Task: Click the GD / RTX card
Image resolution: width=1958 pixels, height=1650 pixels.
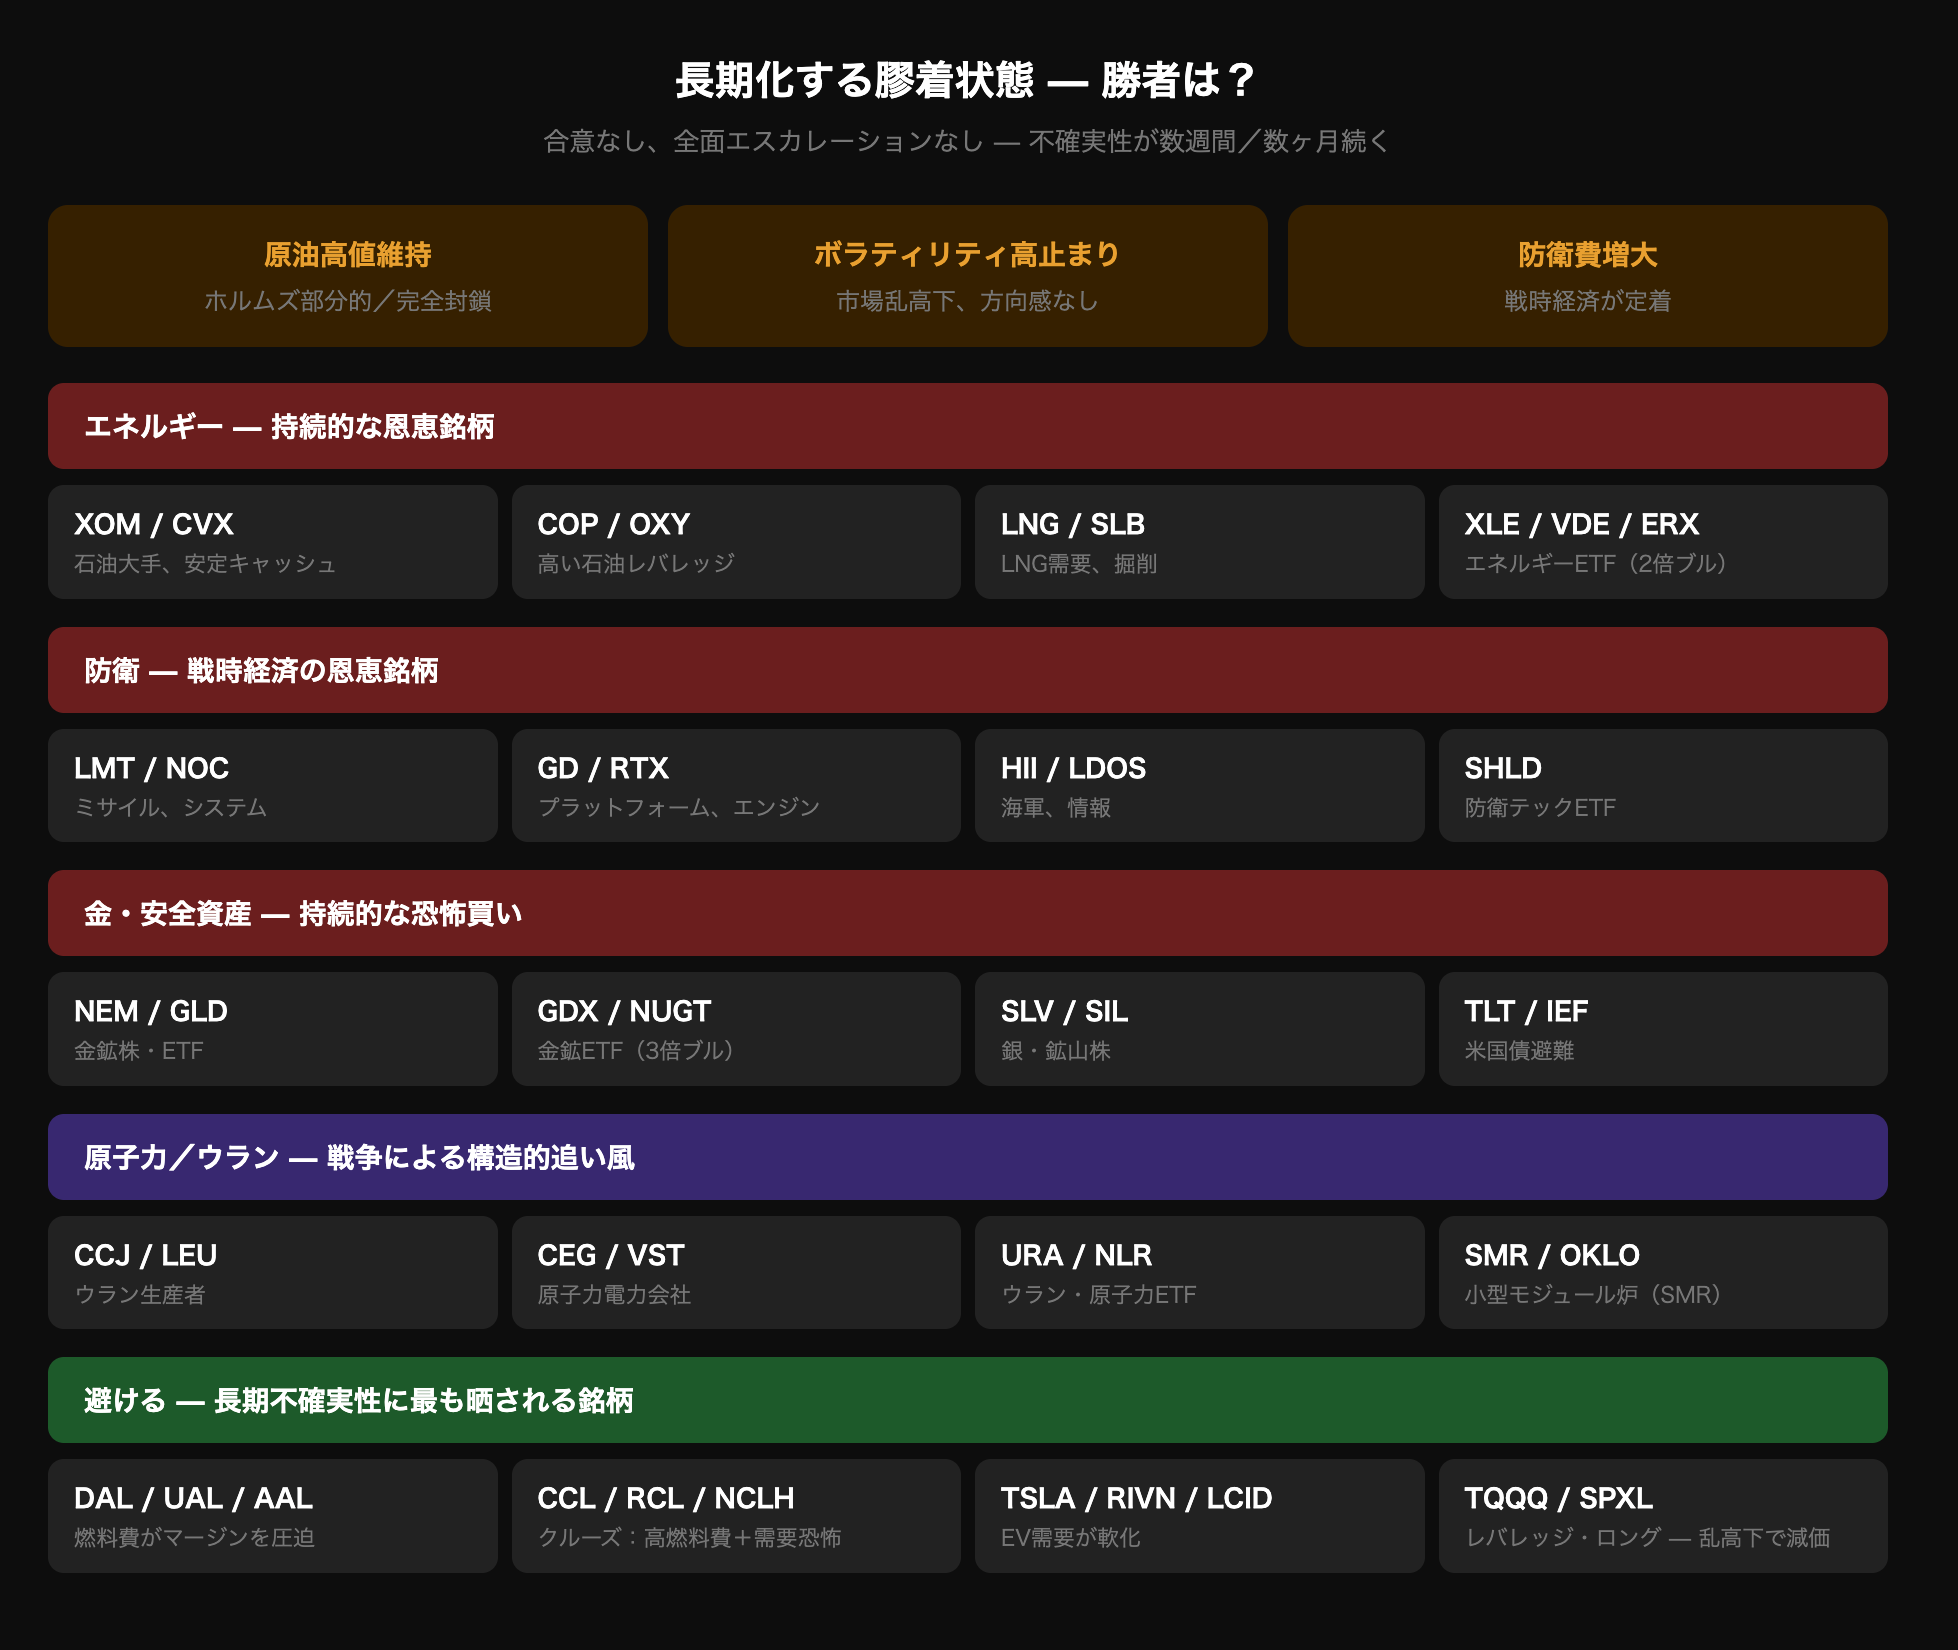Action: point(735,786)
